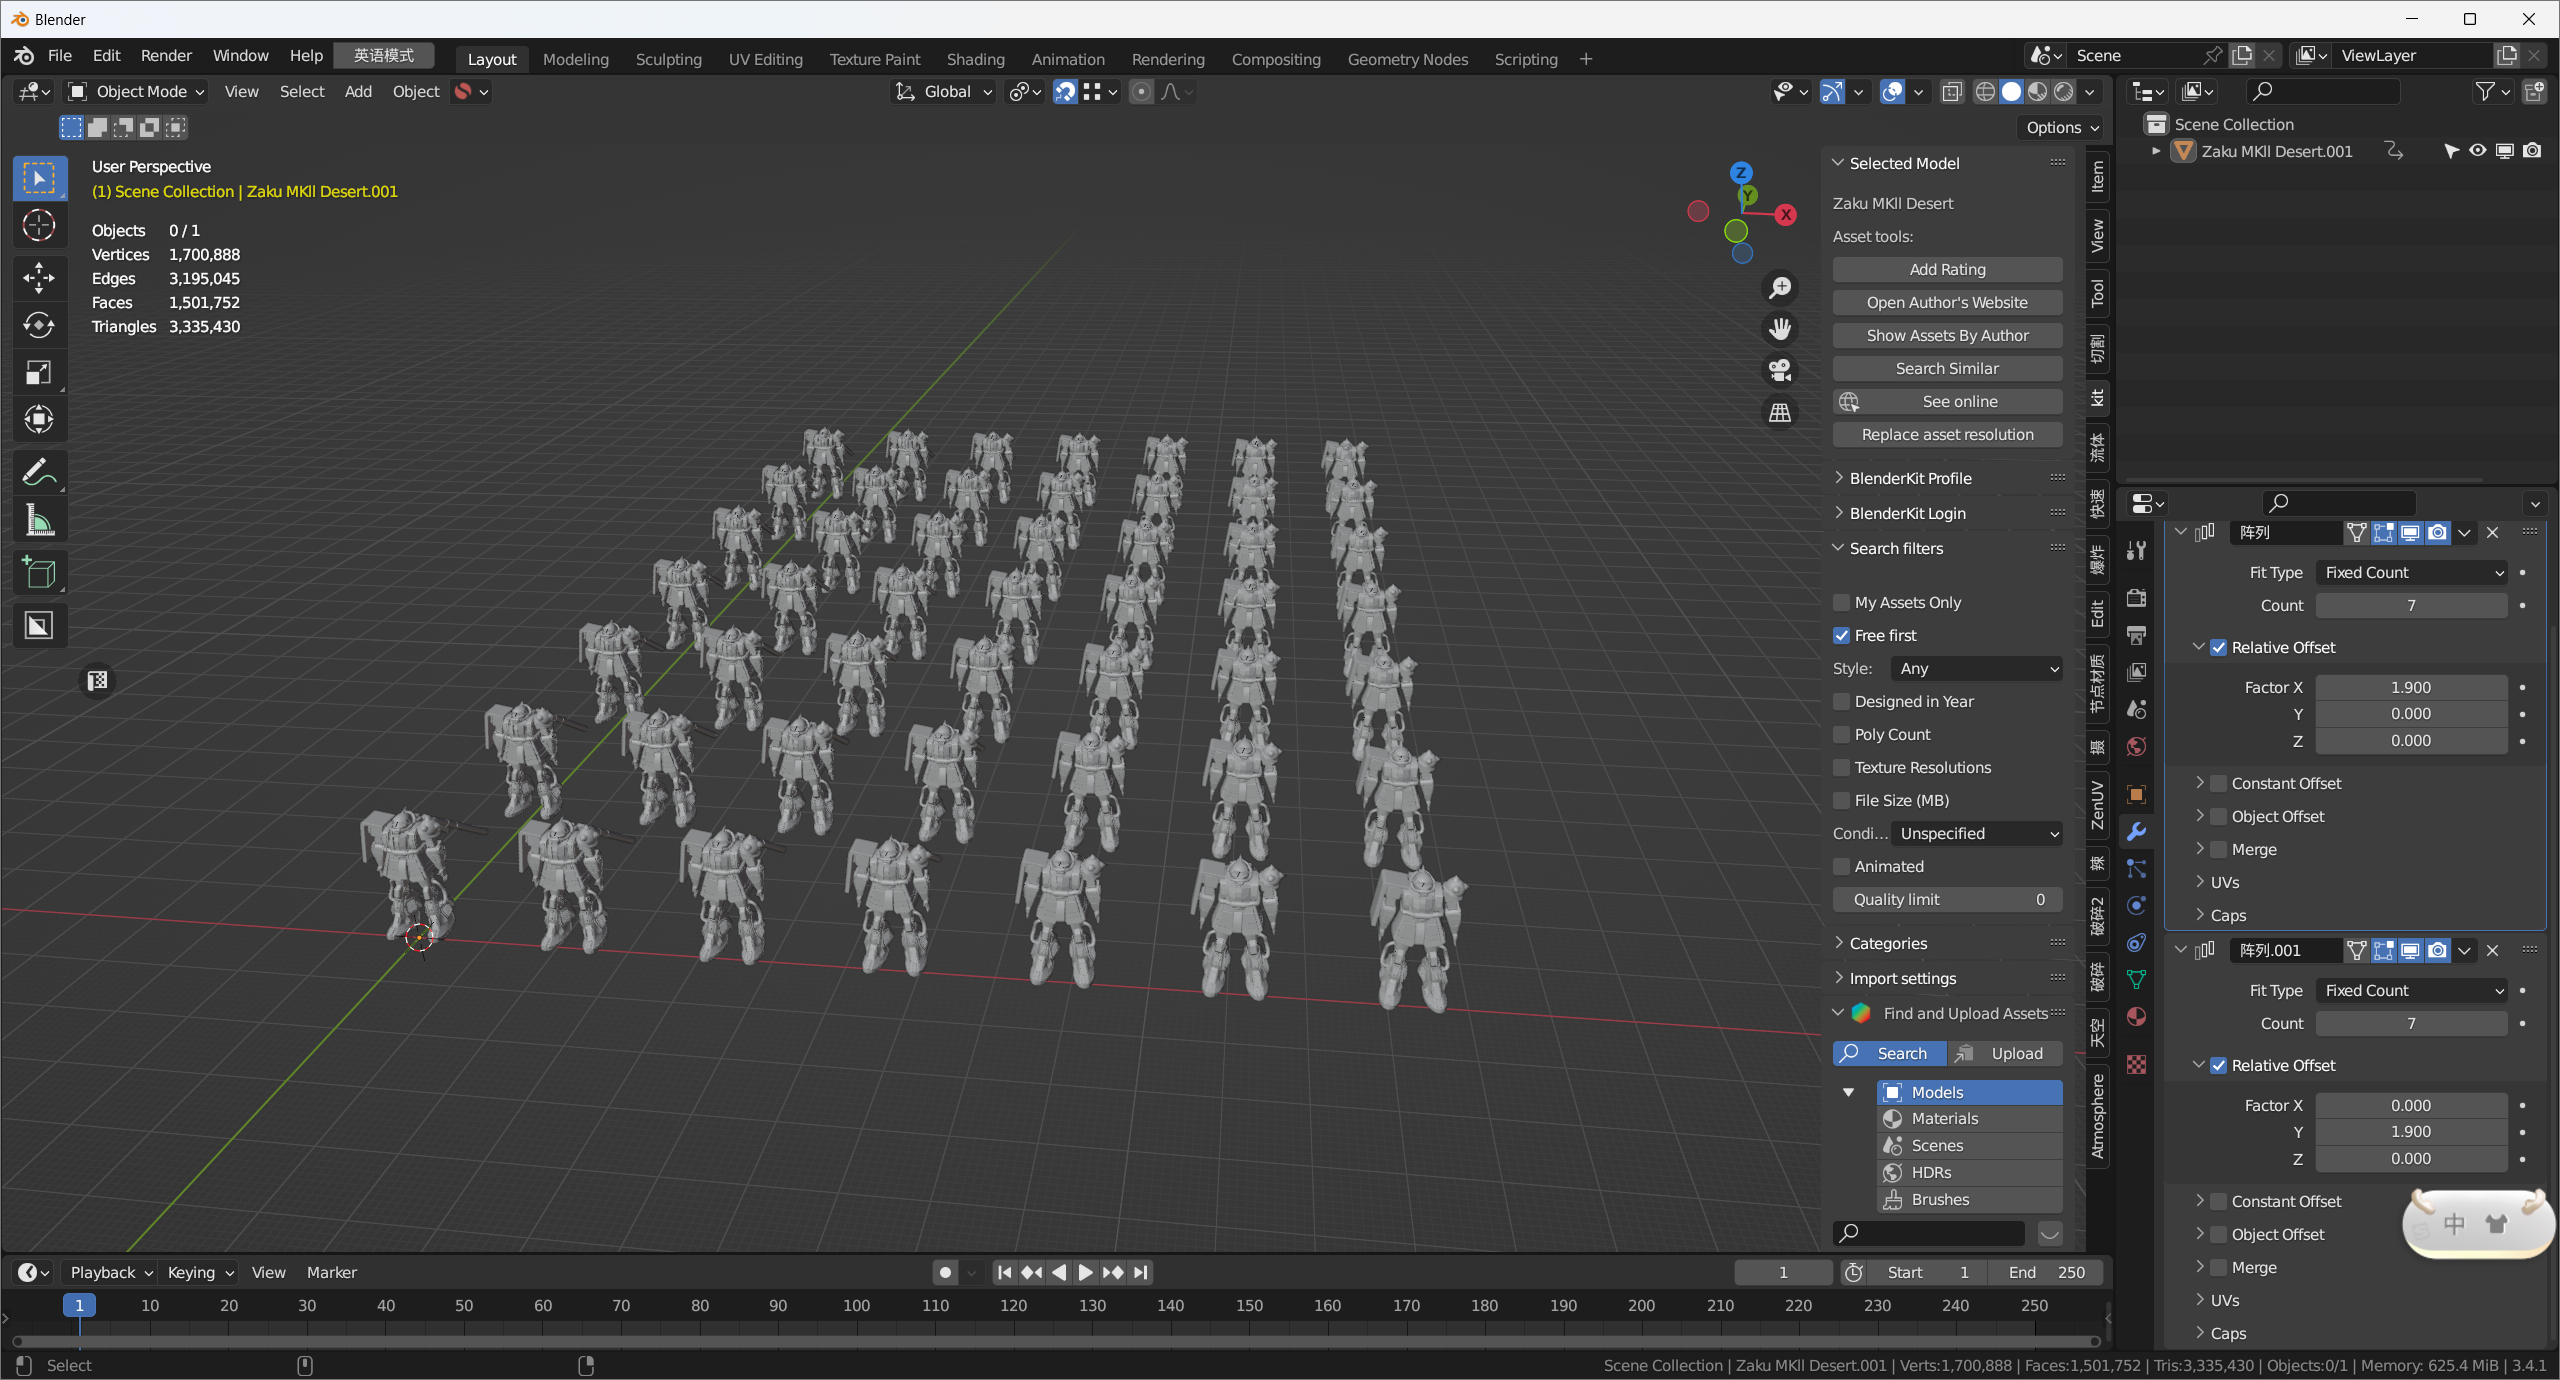This screenshot has width=2560, height=1380.
Task: Switch to the Sculpting workspace tab
Action: point(669,59)
